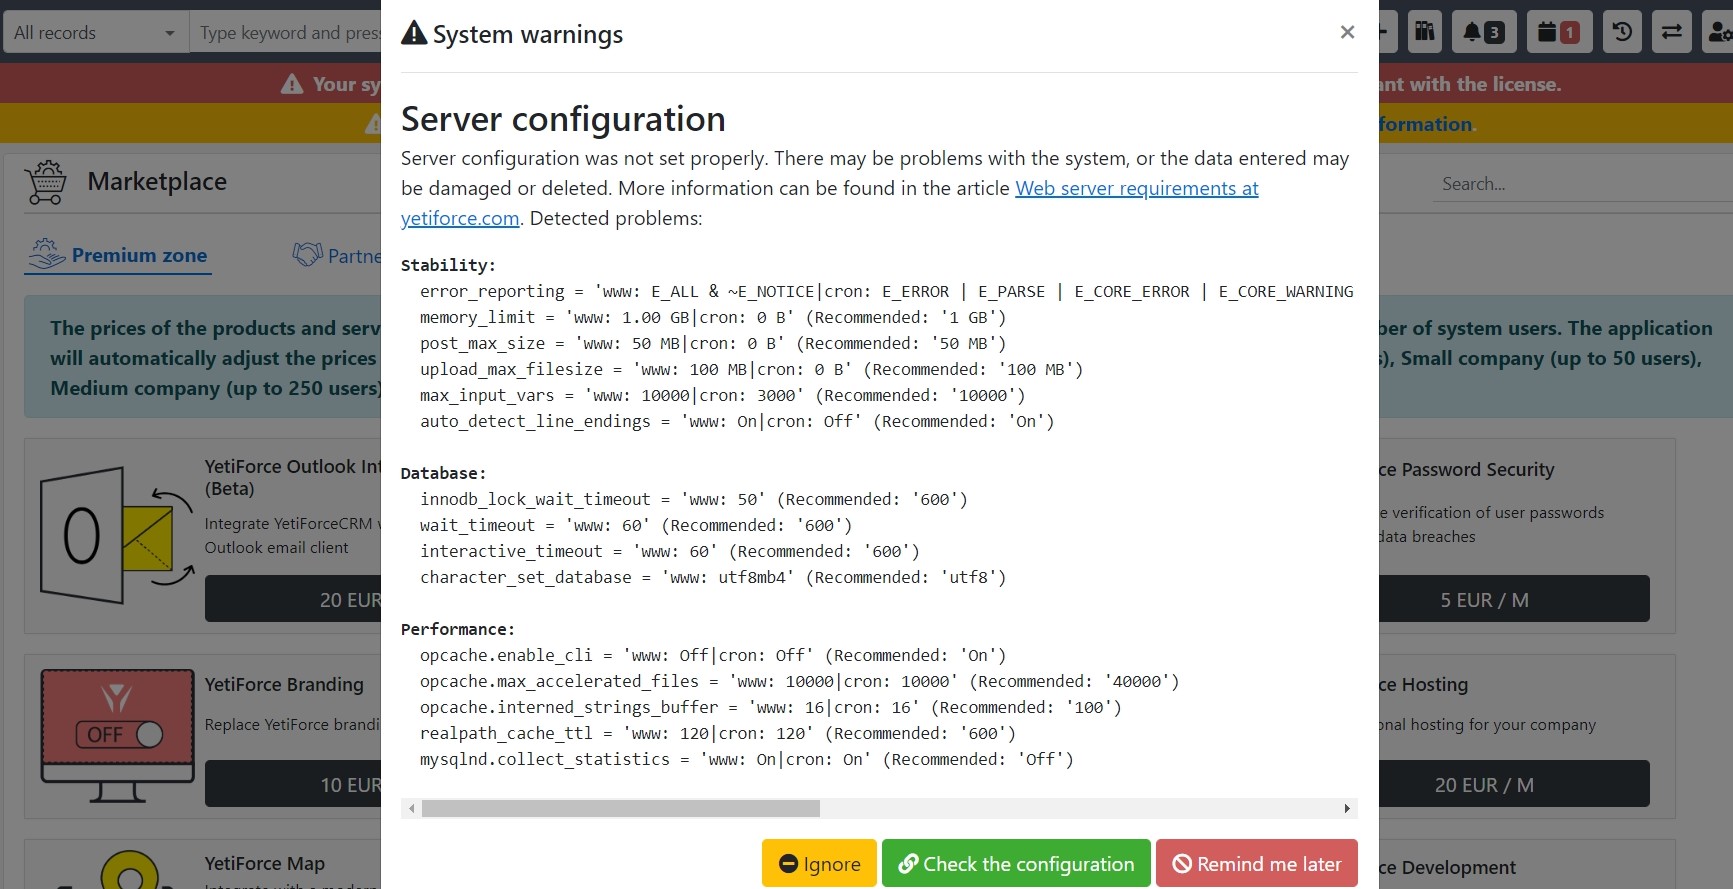Viewport: 1733px width, 889px height.
Task: Click the YetiForce Map title
Action: pos(265,863)
